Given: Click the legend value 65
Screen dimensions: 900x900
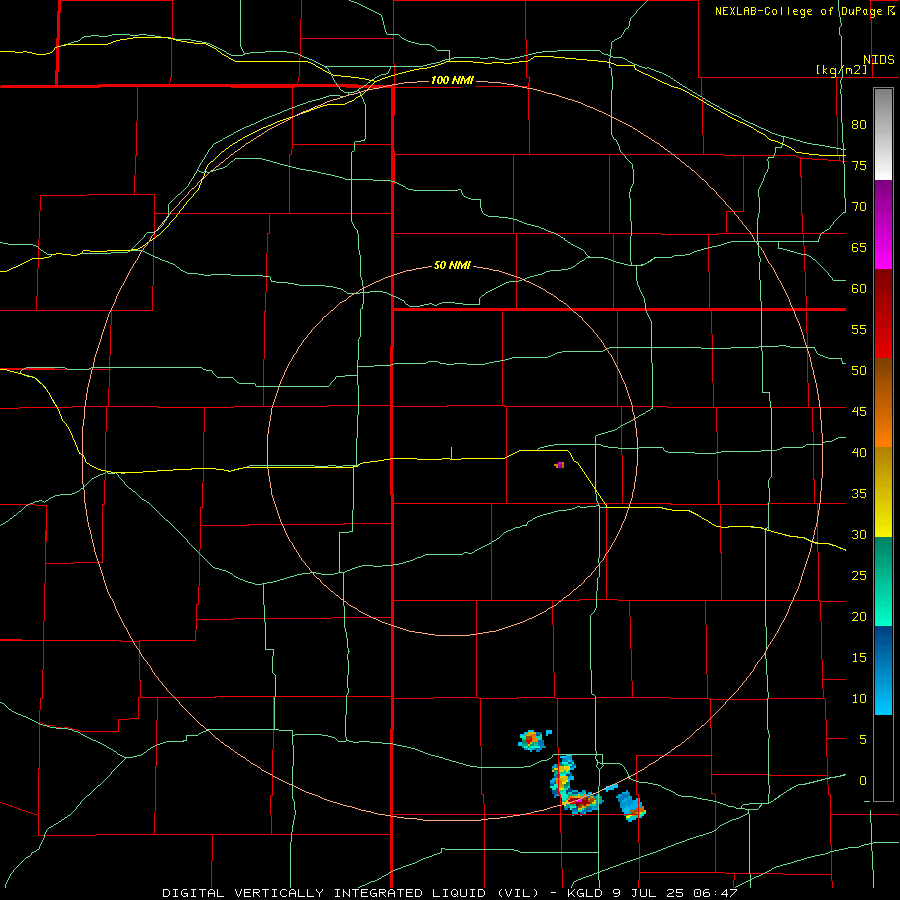Looking at the screenshot, I should [x=859, y=247].
